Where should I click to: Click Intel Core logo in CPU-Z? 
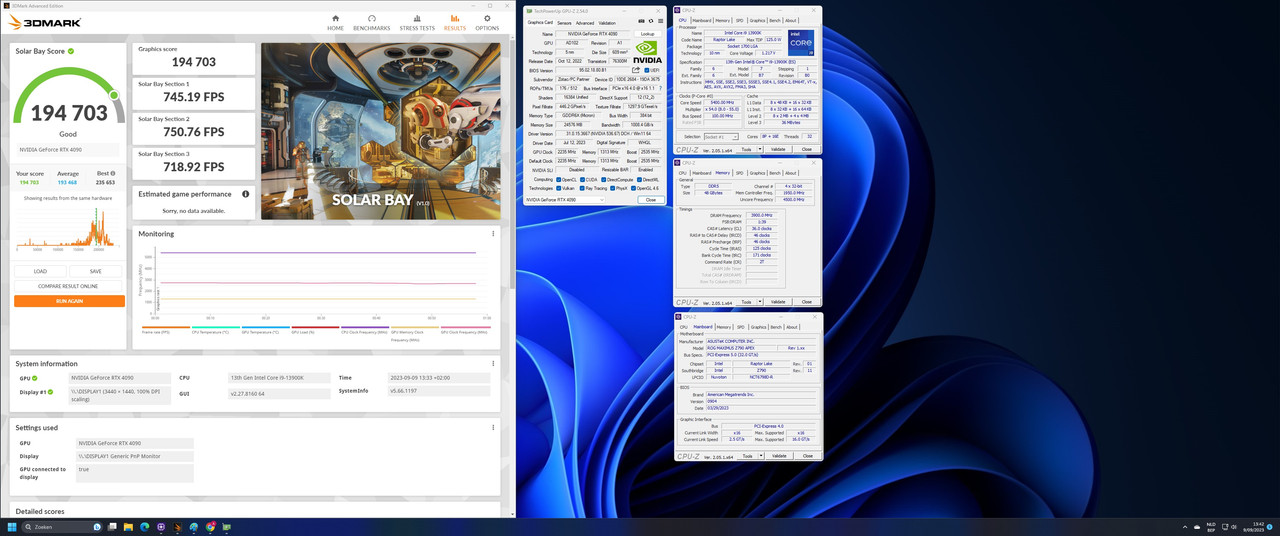tap(801, 43)
